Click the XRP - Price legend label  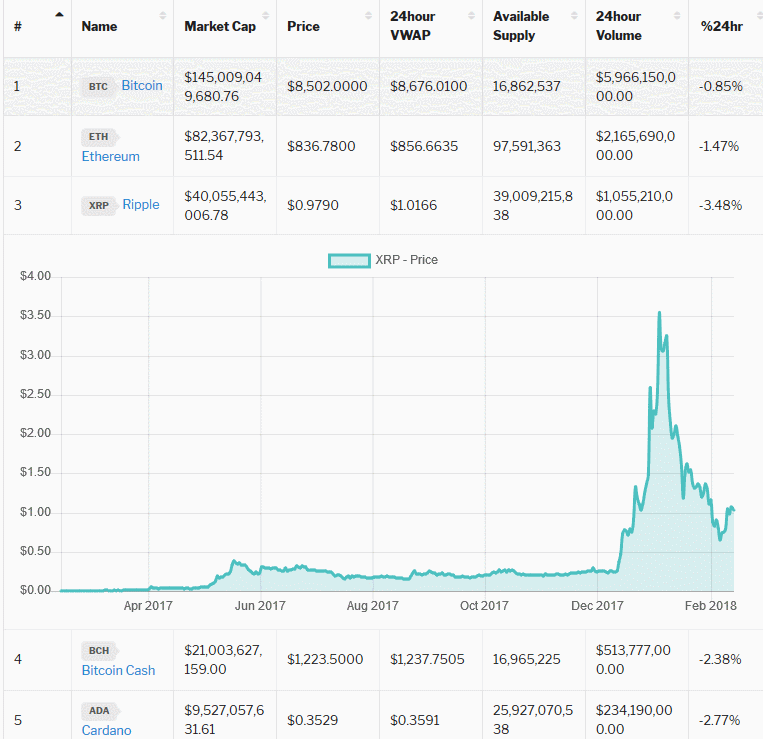click(x=407, y=260)
